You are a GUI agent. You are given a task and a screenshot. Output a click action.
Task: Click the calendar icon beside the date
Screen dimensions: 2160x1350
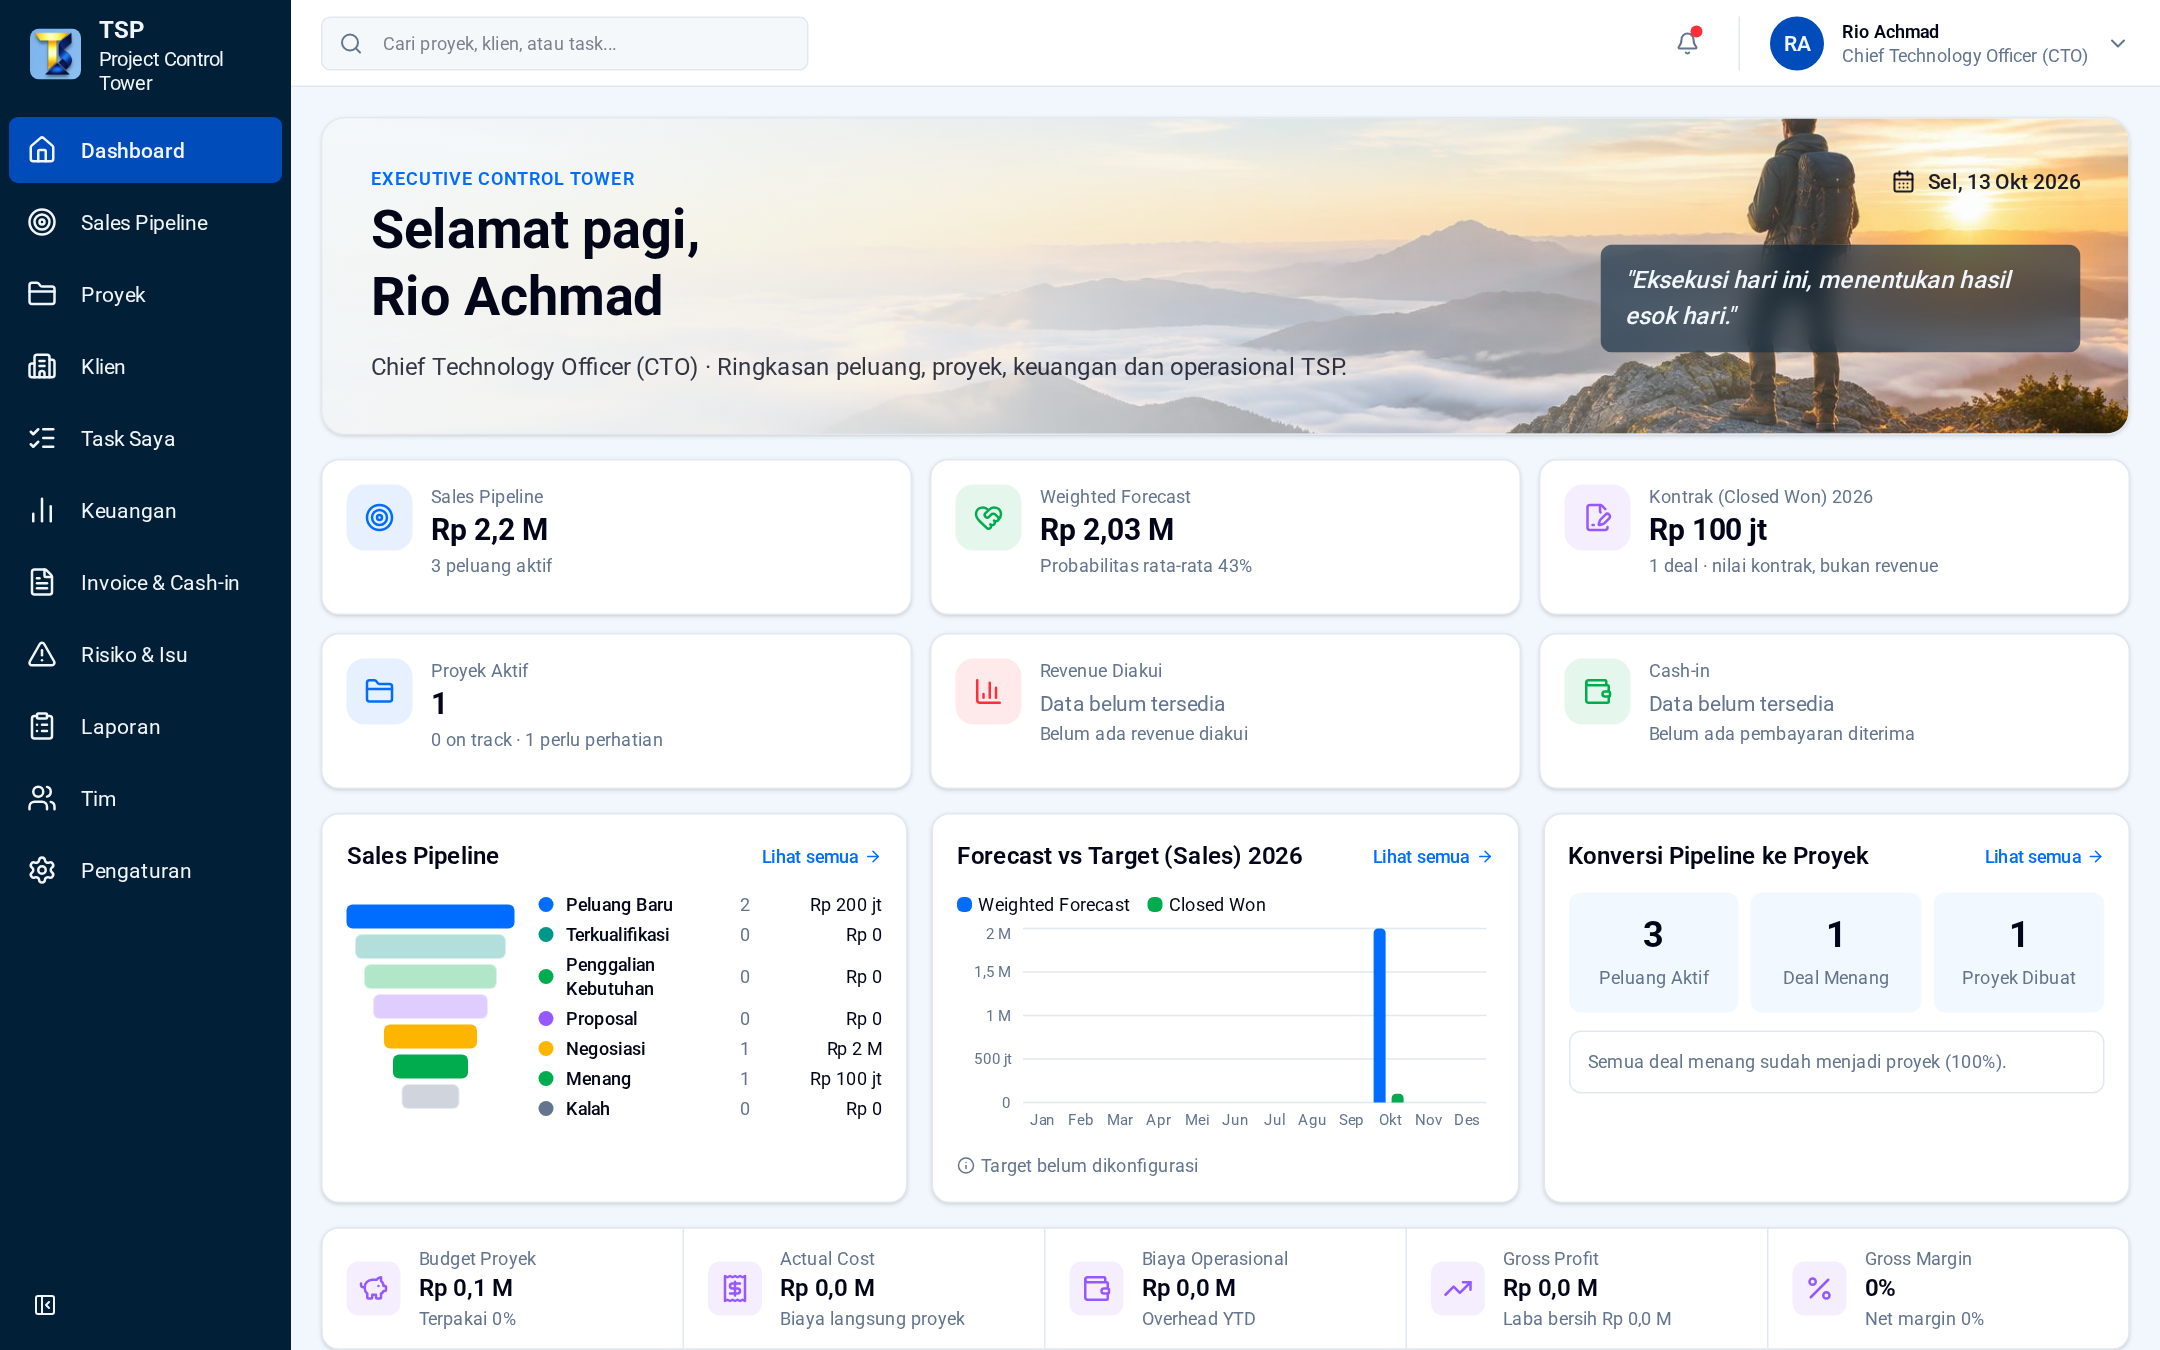pos(1903,181)
